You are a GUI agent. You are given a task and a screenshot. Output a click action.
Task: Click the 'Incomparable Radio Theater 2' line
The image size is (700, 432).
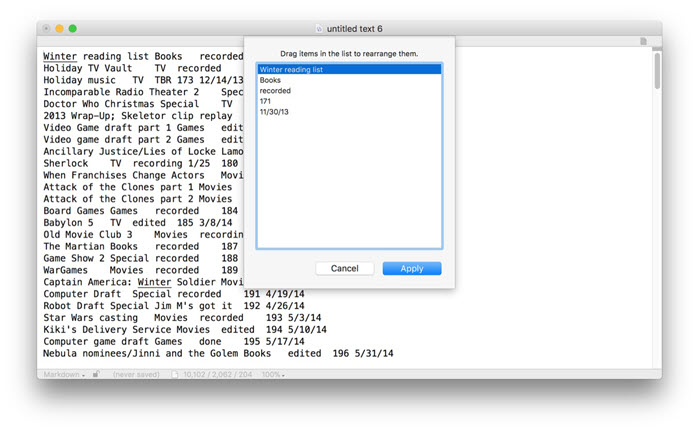143,92
